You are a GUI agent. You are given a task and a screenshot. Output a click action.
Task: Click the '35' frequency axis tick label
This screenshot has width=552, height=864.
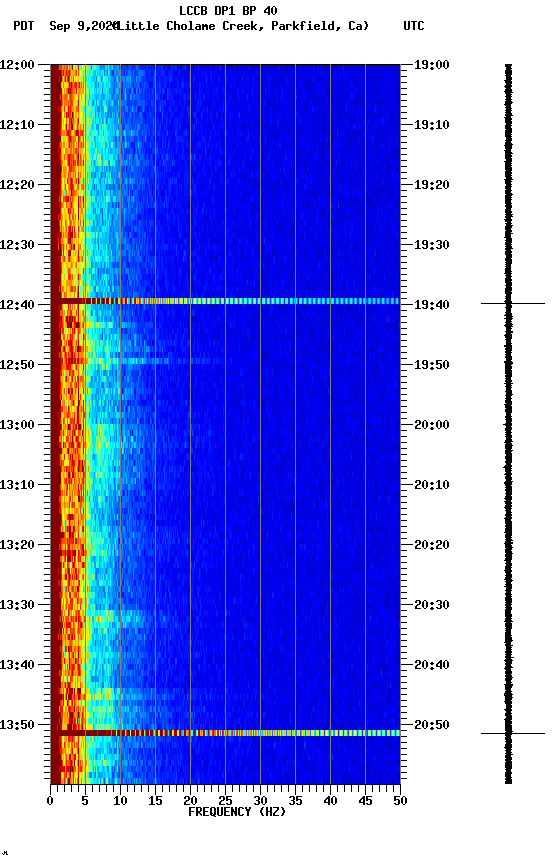point(295,801)
